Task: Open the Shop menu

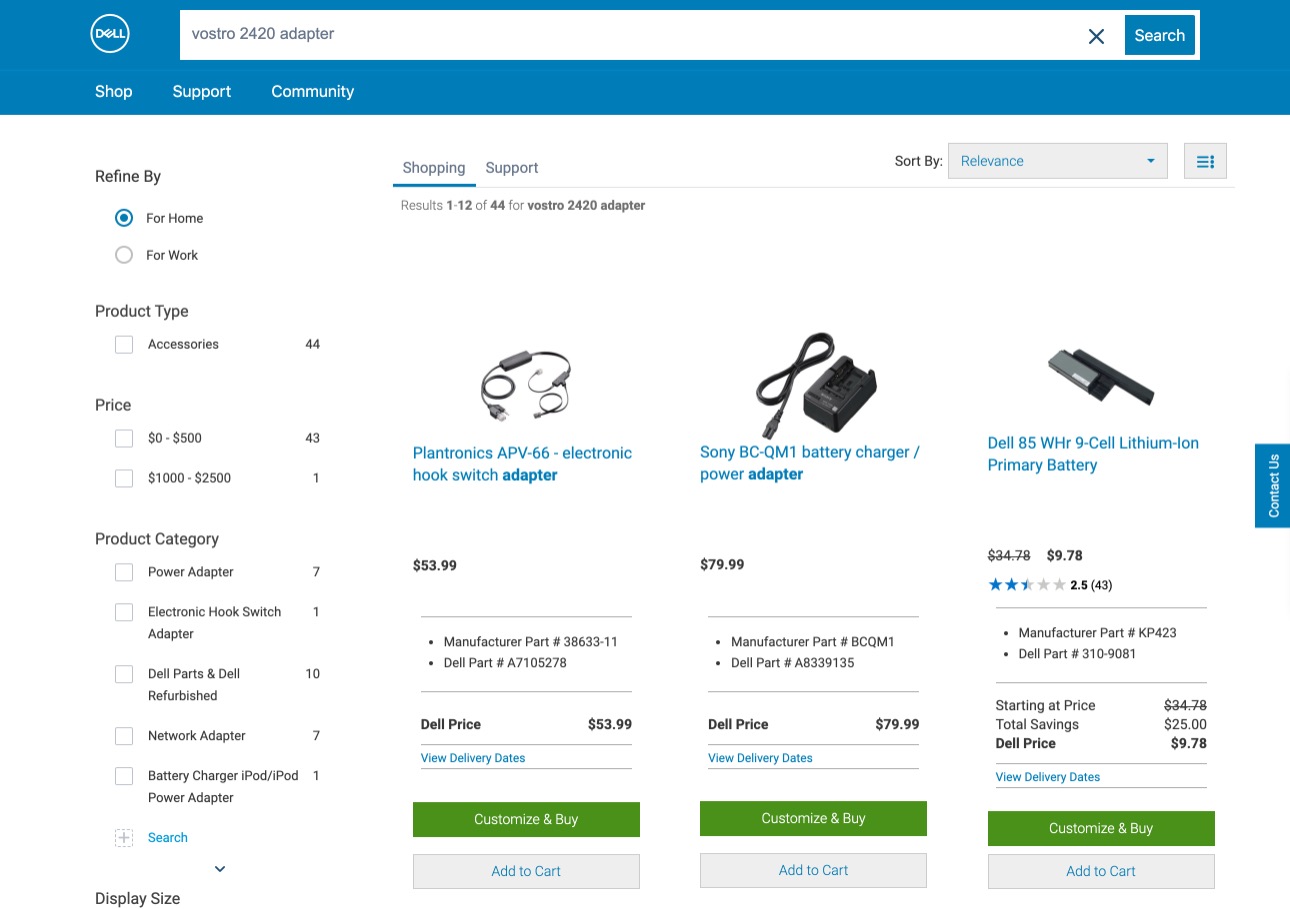Action: [x=114, y=91]
